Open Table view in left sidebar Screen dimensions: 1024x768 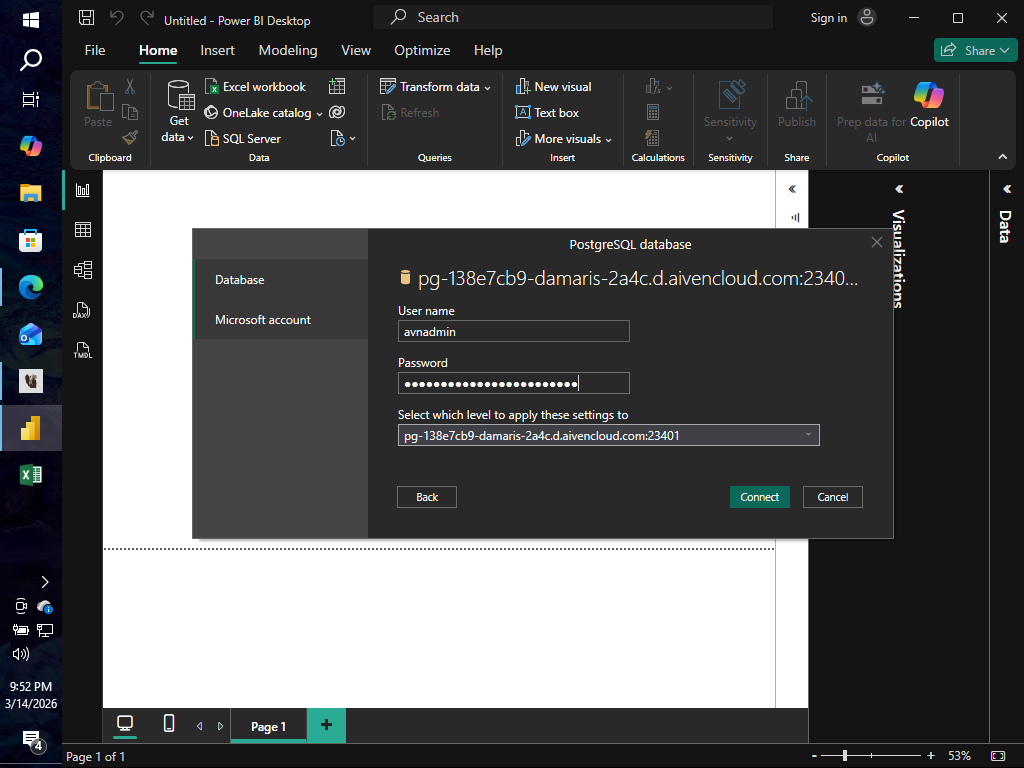83,230
